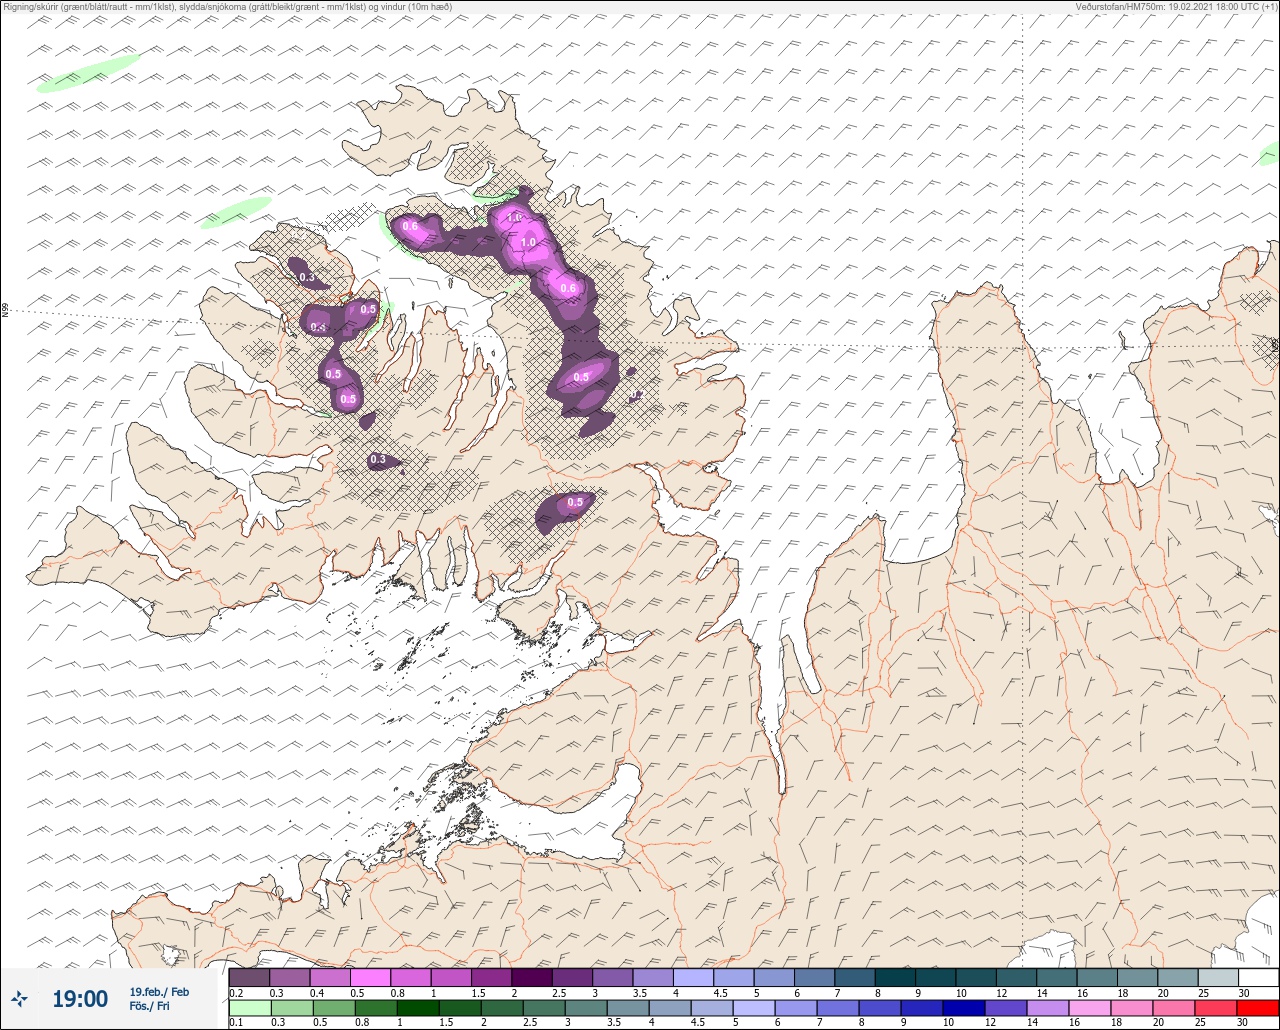Viewport: 1280px width, 1030px height.
Task: Click the dark green 1 swatch in lower legend
Action: click(x=417, y=1008)
